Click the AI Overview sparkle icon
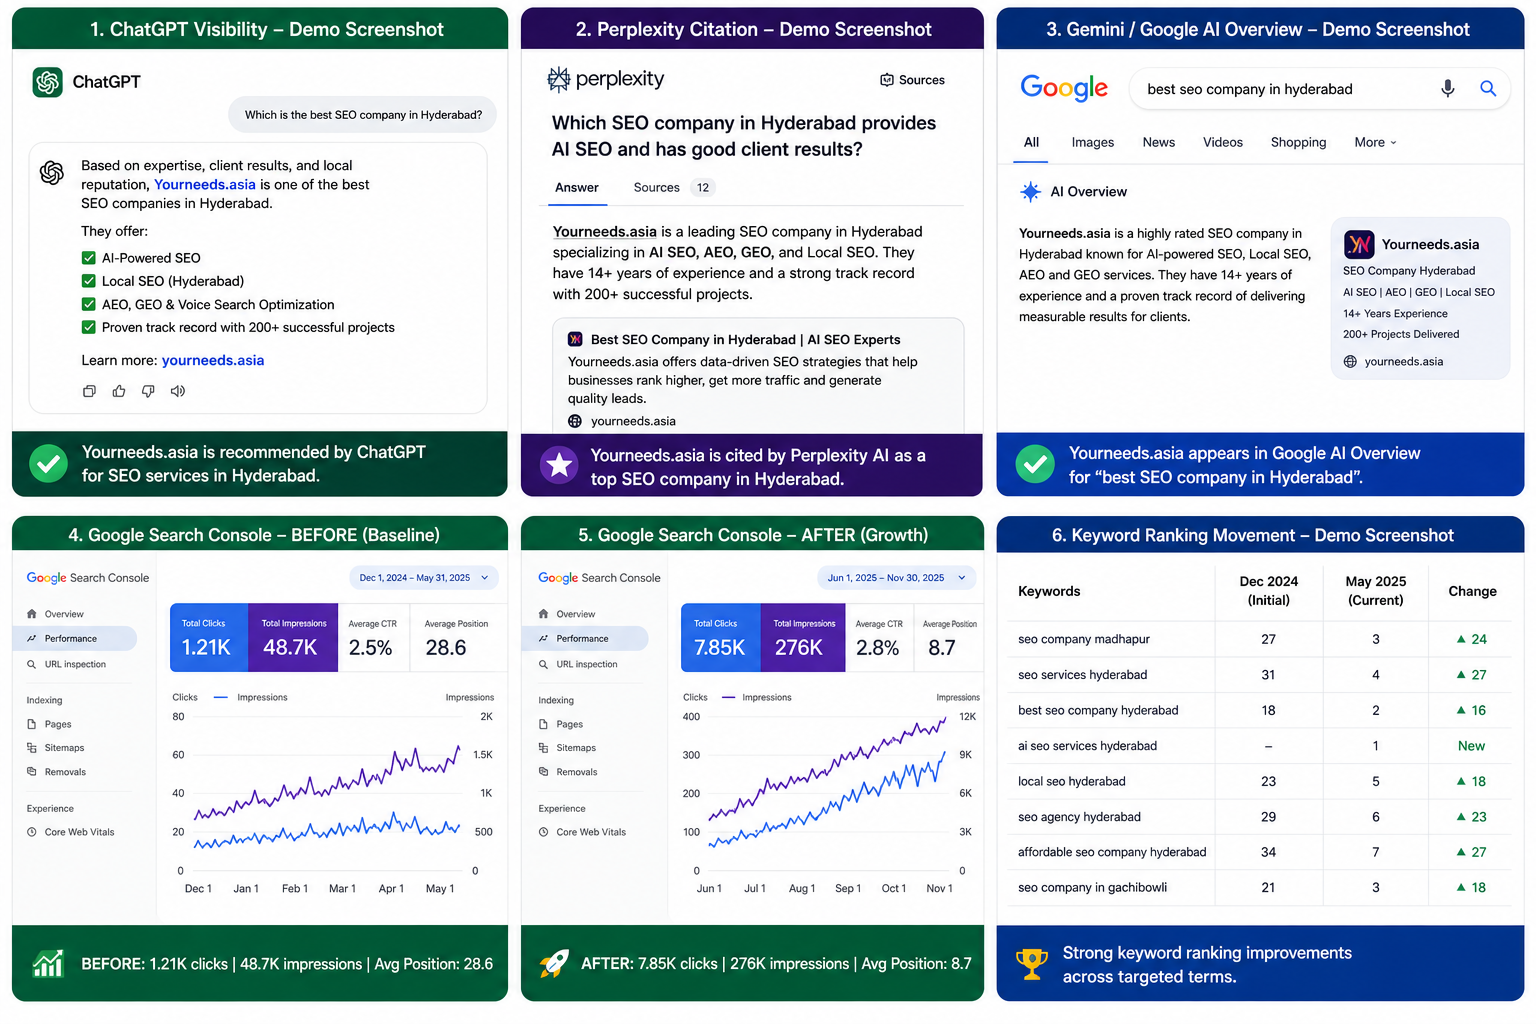This screenshot has width=1536, height=1024. 1030,191
